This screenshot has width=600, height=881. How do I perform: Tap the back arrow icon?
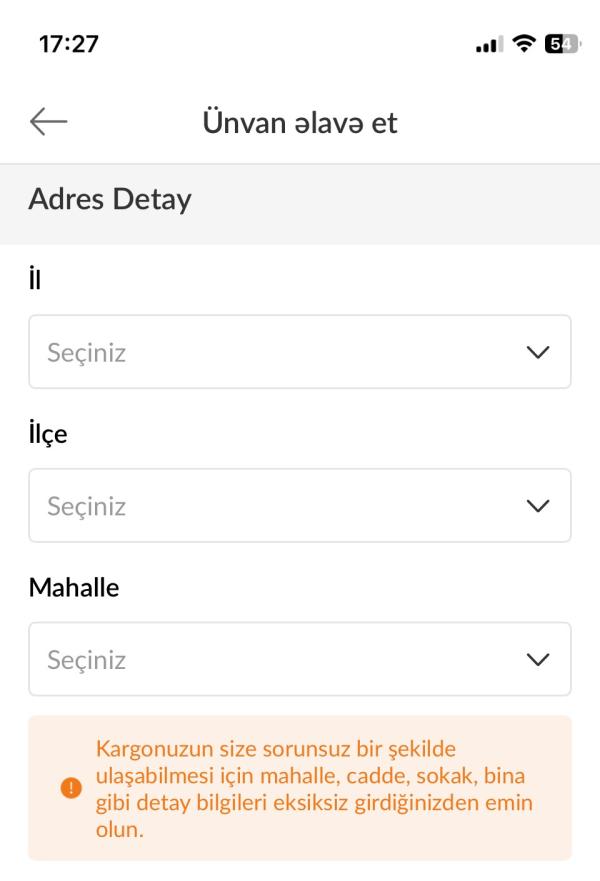48,122
